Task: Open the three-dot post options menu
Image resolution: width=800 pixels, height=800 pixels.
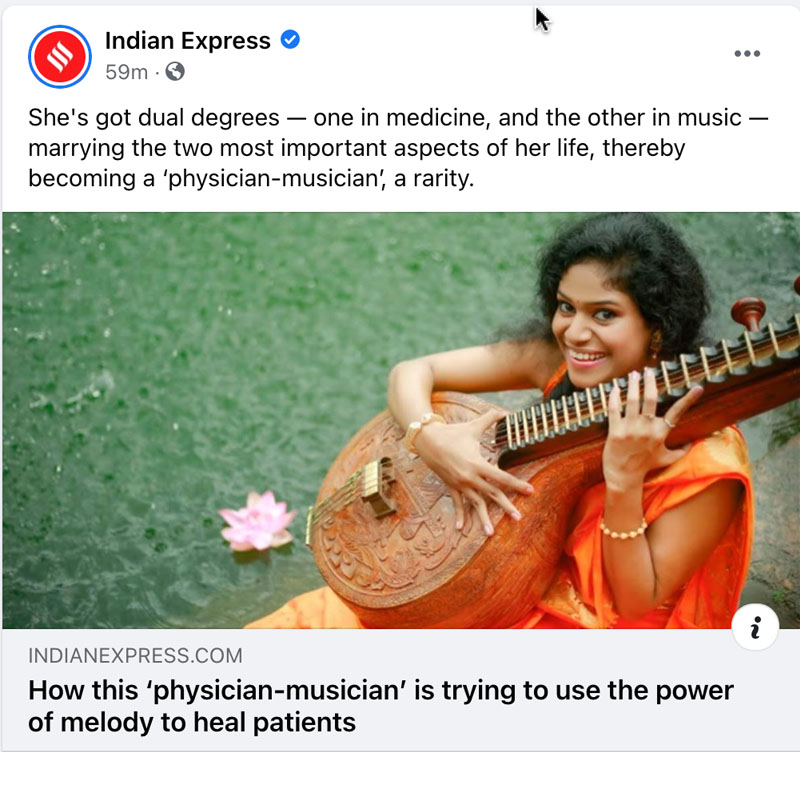Action: [x=747, y=54]
